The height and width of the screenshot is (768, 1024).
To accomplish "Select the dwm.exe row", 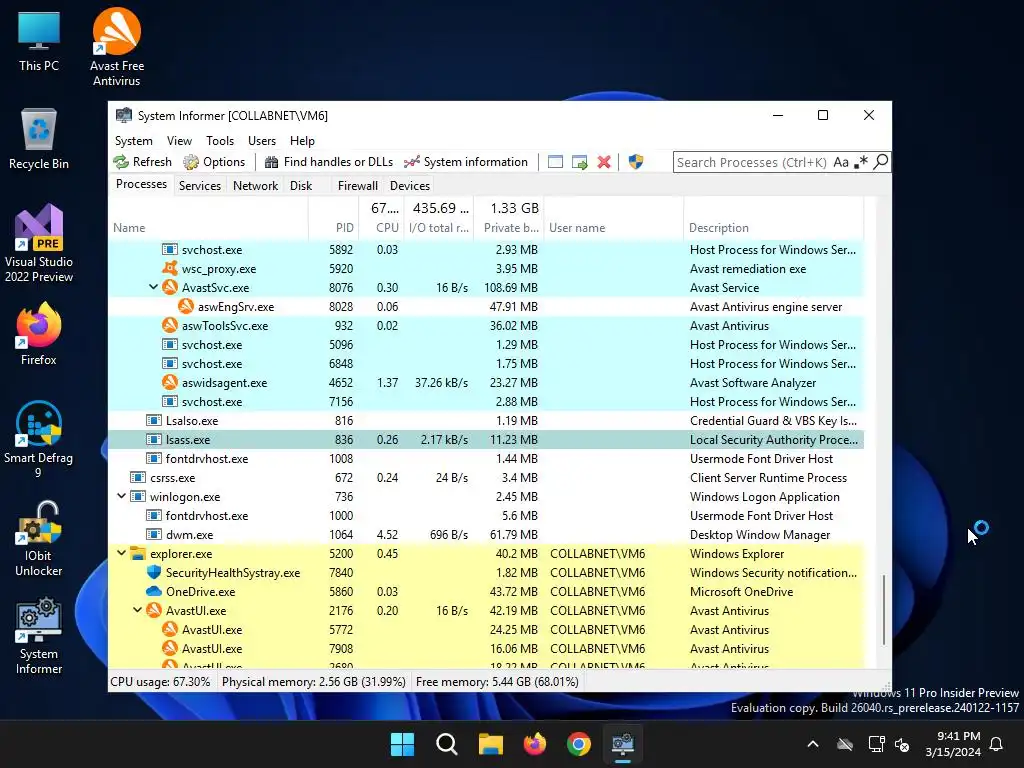I will (x=486, y=534).
